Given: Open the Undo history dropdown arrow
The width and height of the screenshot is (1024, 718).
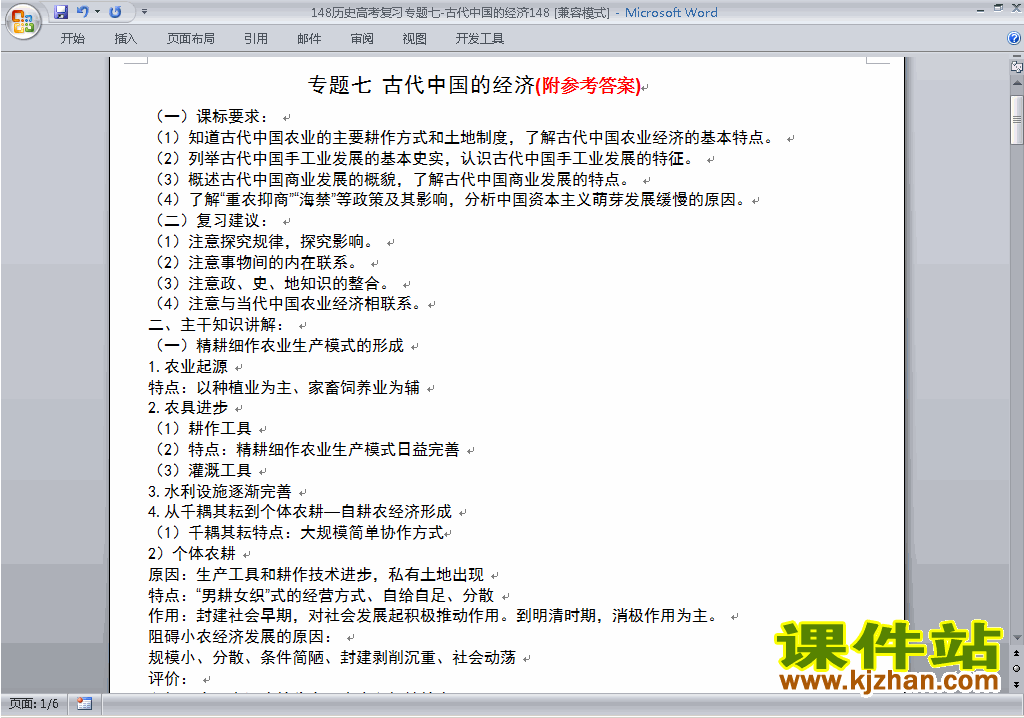Looking at the screenshot, I should tap(97, 12).
